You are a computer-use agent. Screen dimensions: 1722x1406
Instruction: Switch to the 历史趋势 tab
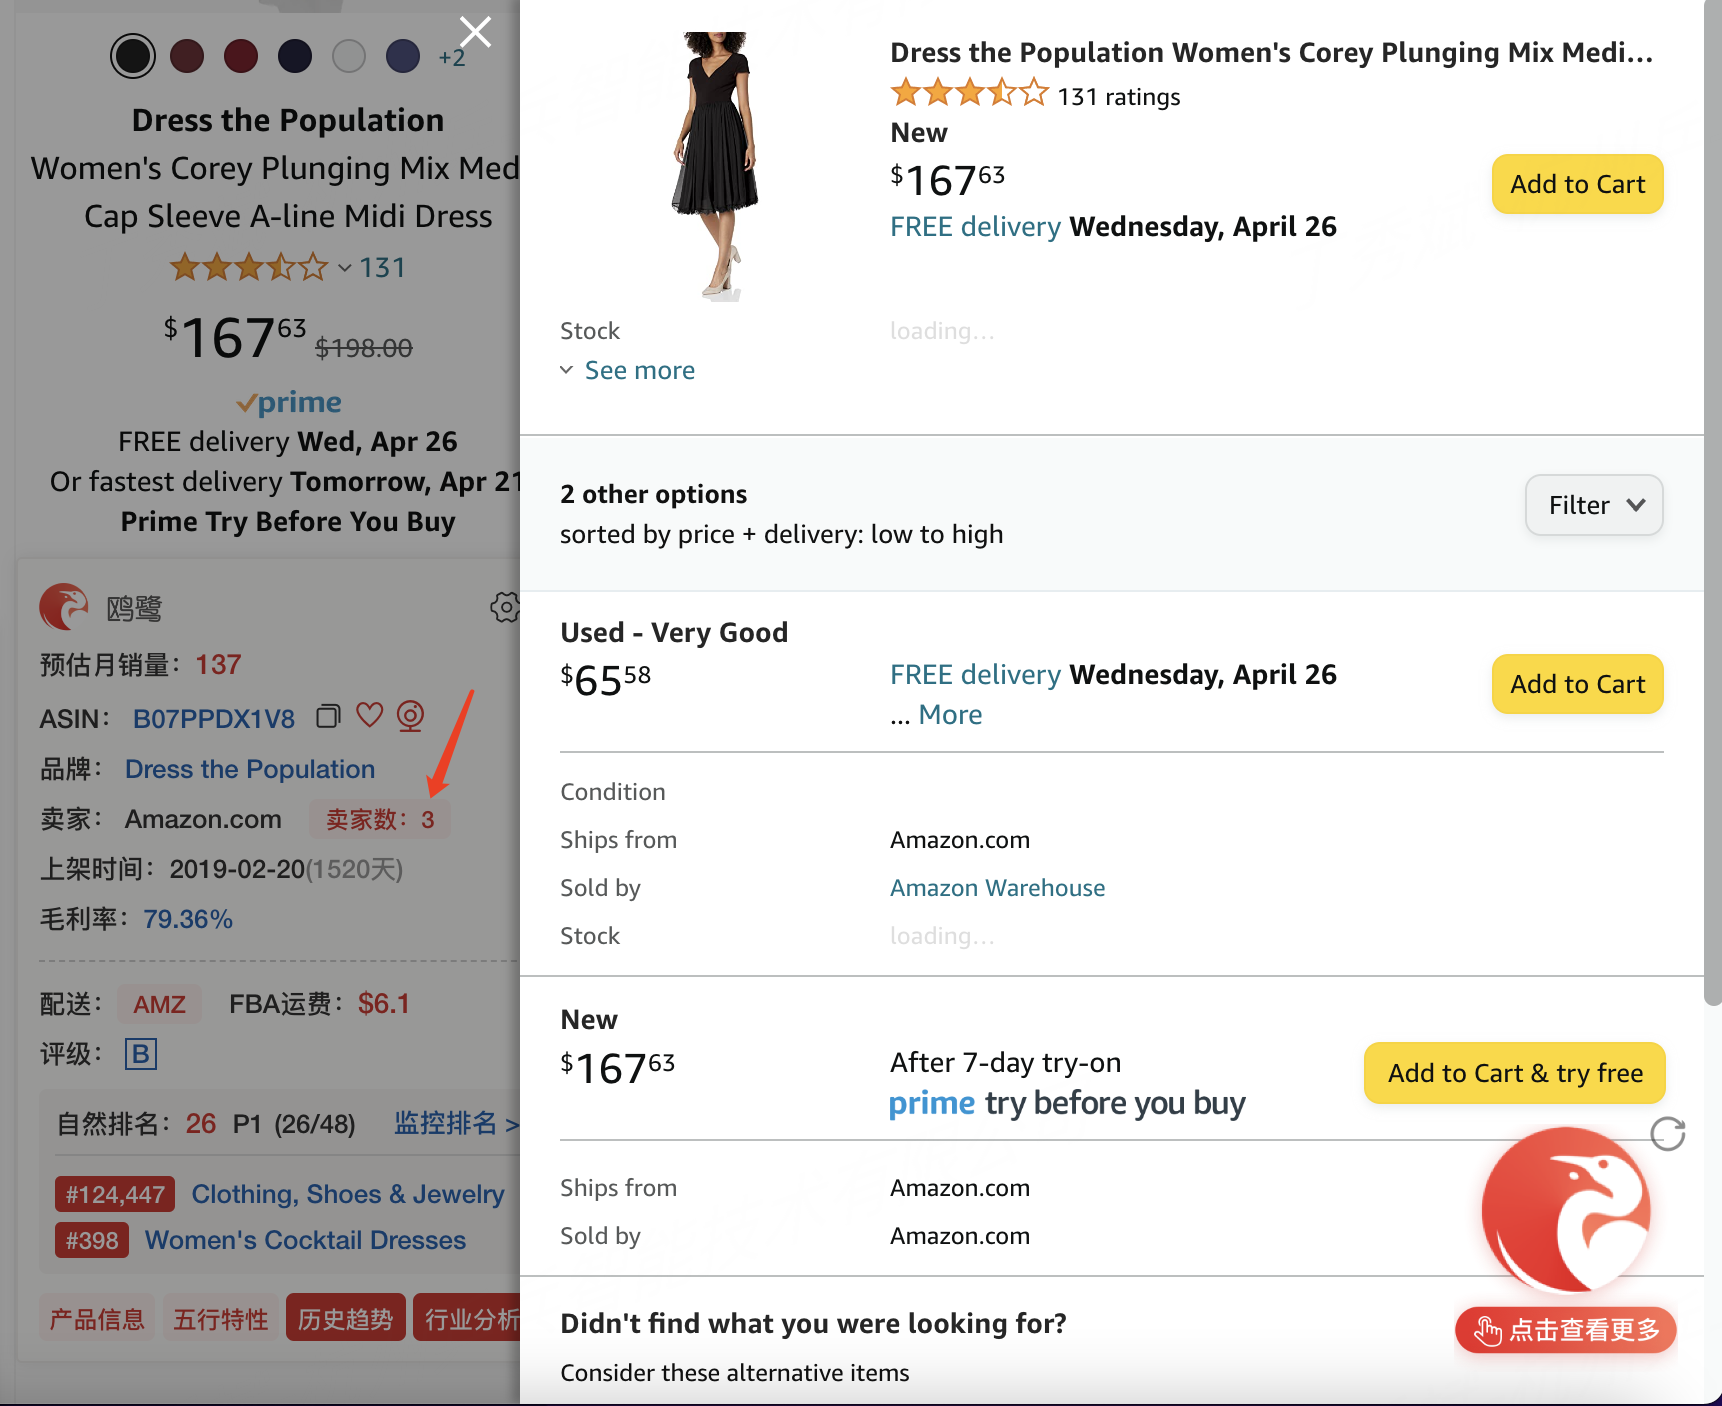tap(346, 1319)
